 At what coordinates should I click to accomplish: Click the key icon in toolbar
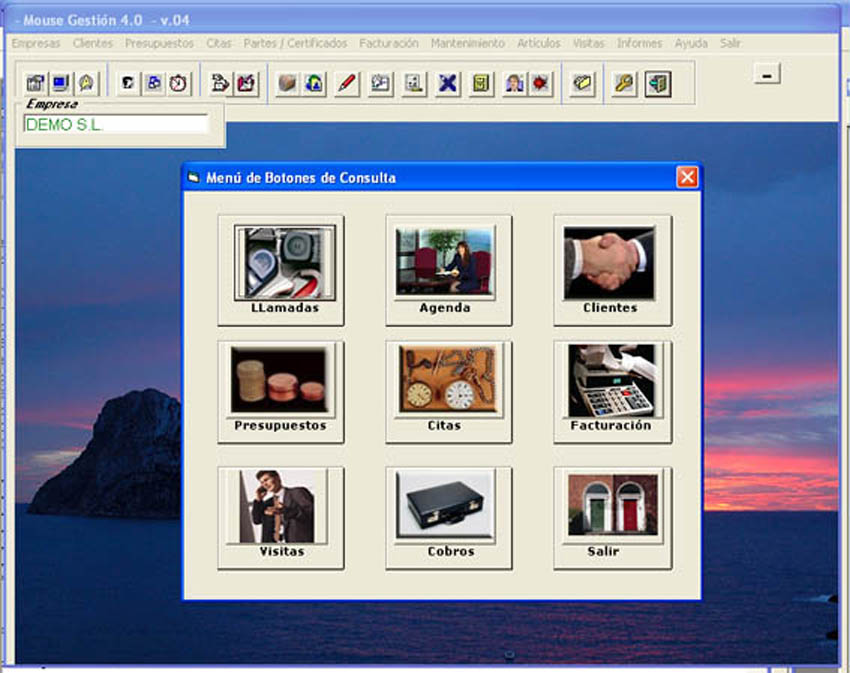[623, 84]
